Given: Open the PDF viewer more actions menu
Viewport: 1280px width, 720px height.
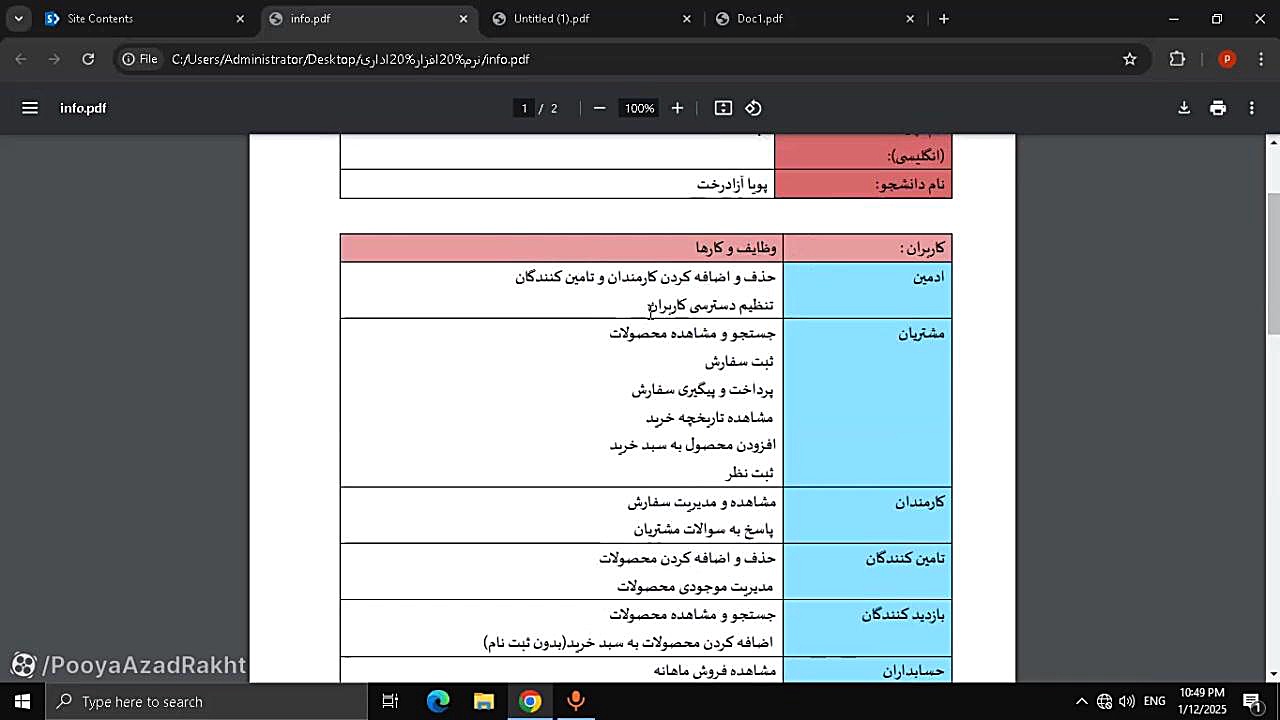Looking at the screenshot, I should [1252, 108].
